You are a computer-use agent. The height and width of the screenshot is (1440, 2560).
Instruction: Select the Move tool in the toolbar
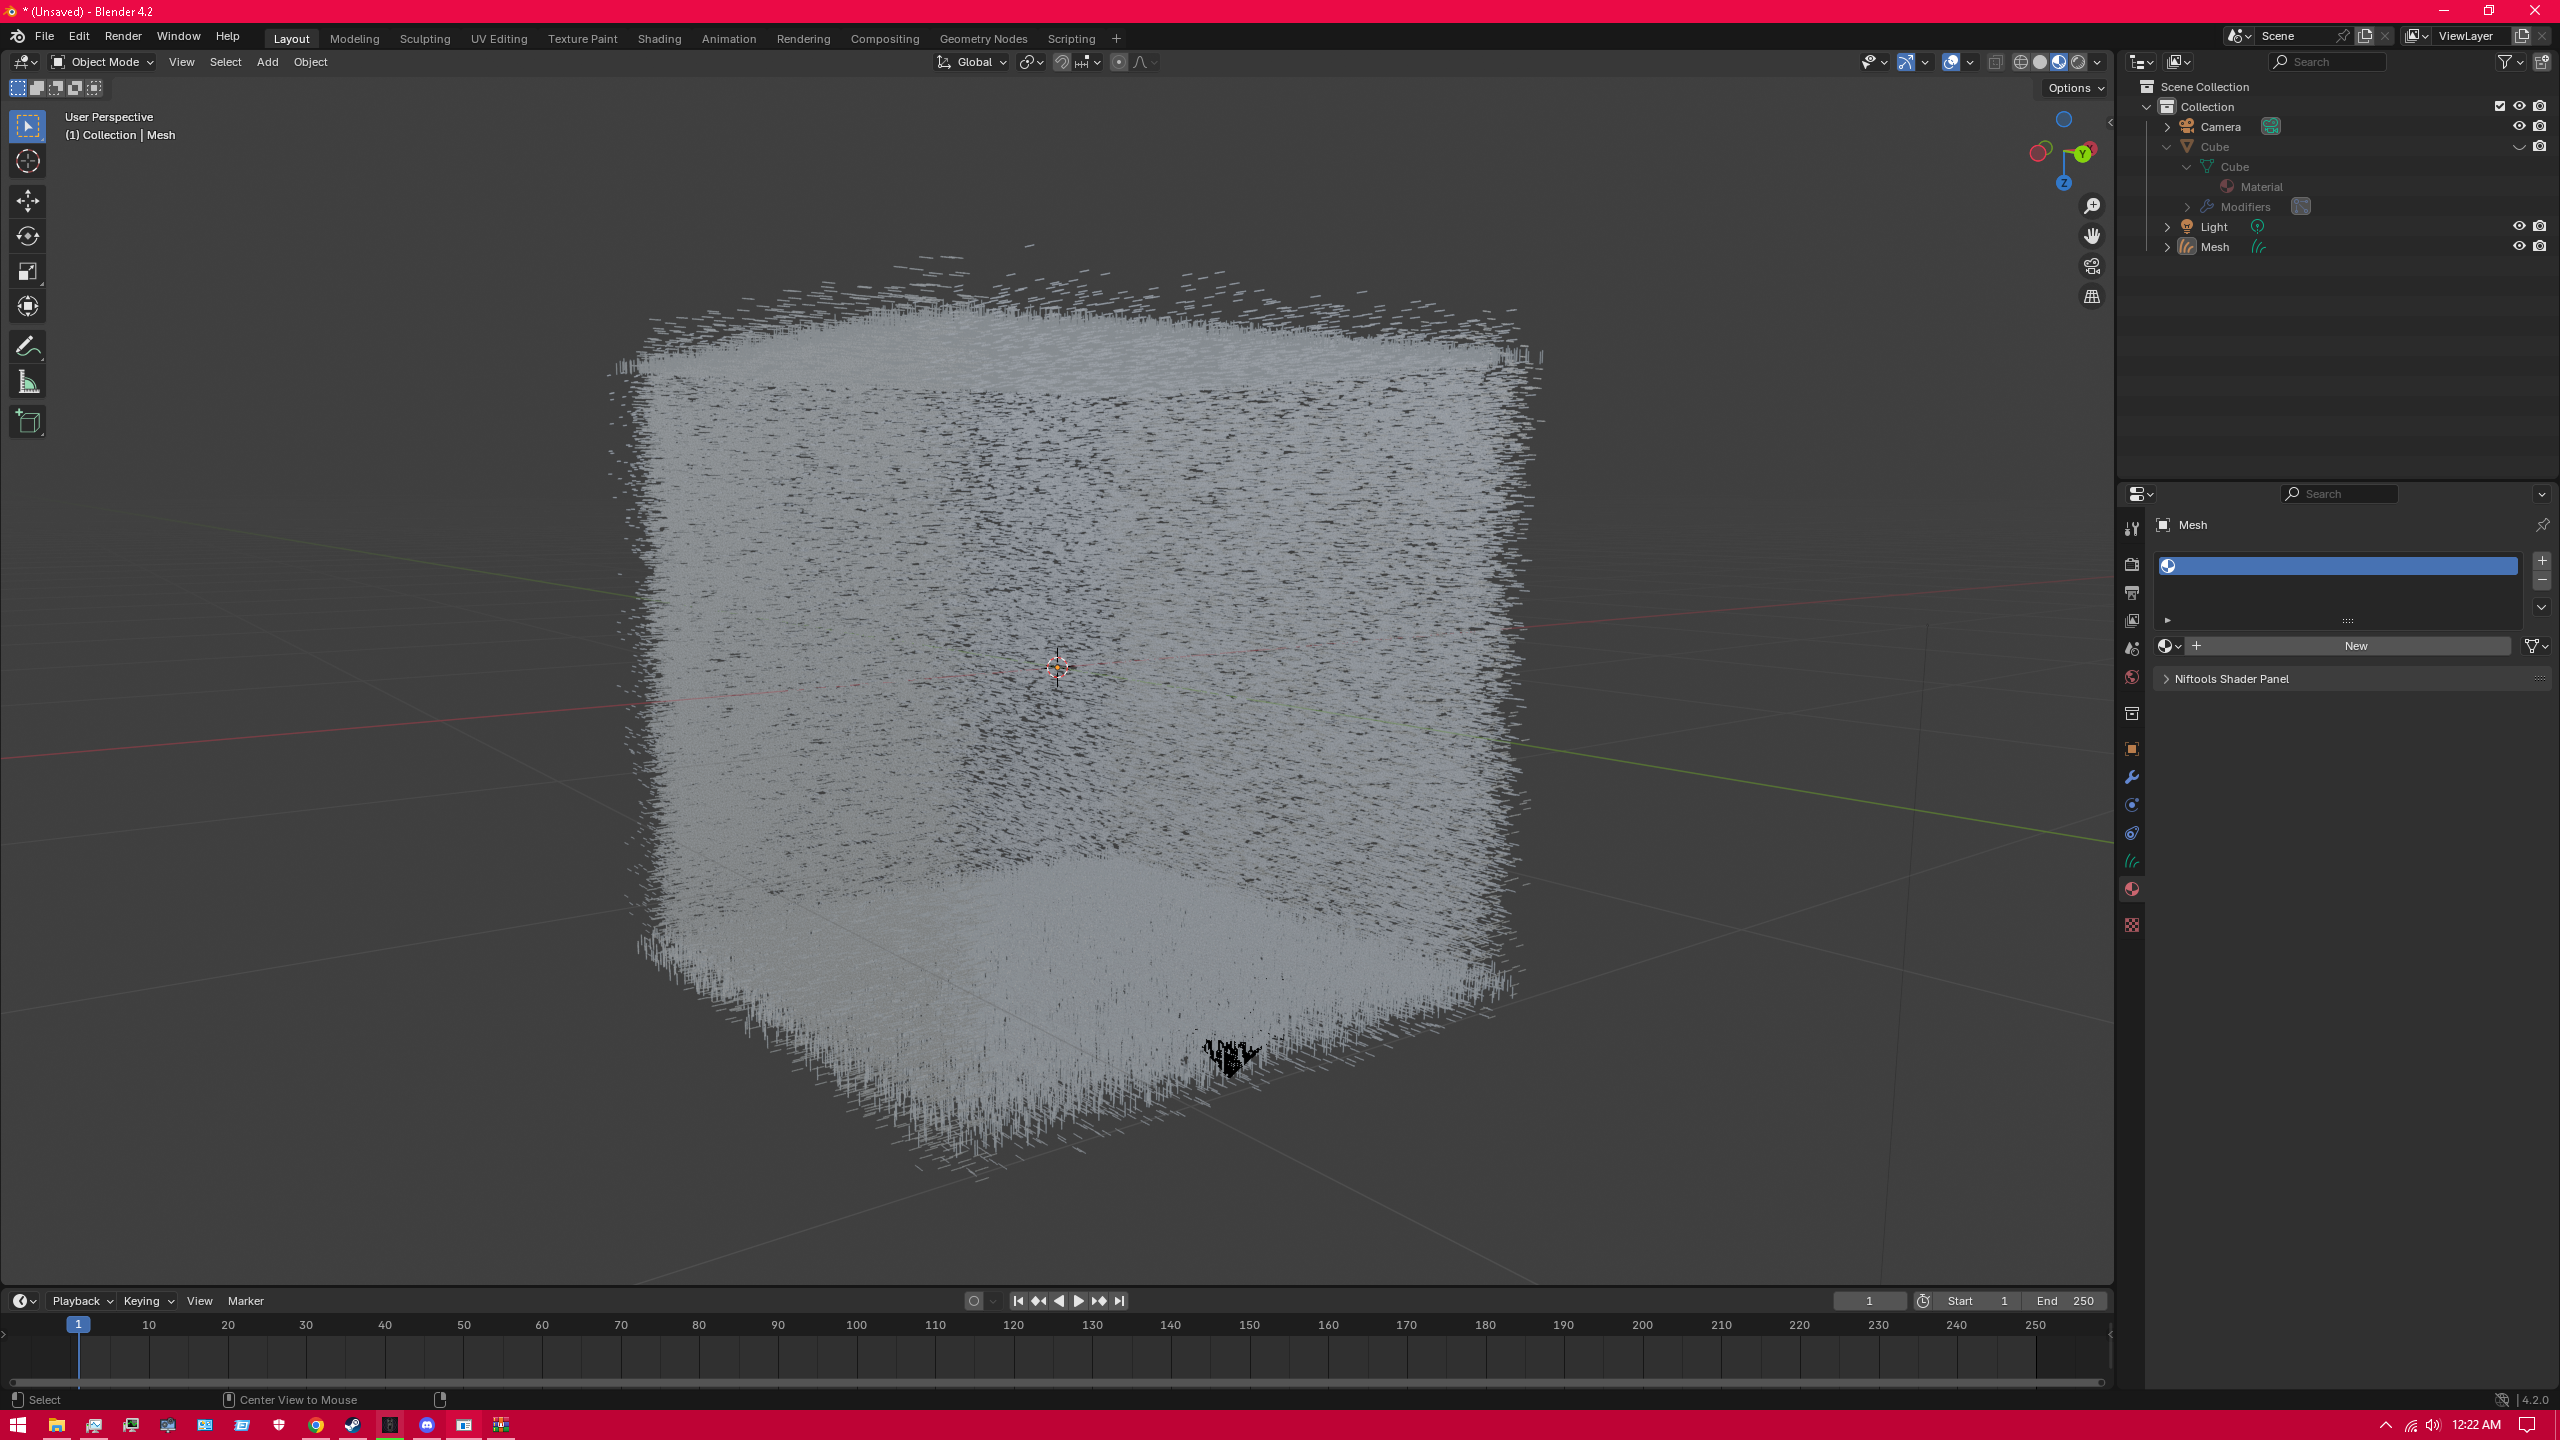click(x=27, y=201)
